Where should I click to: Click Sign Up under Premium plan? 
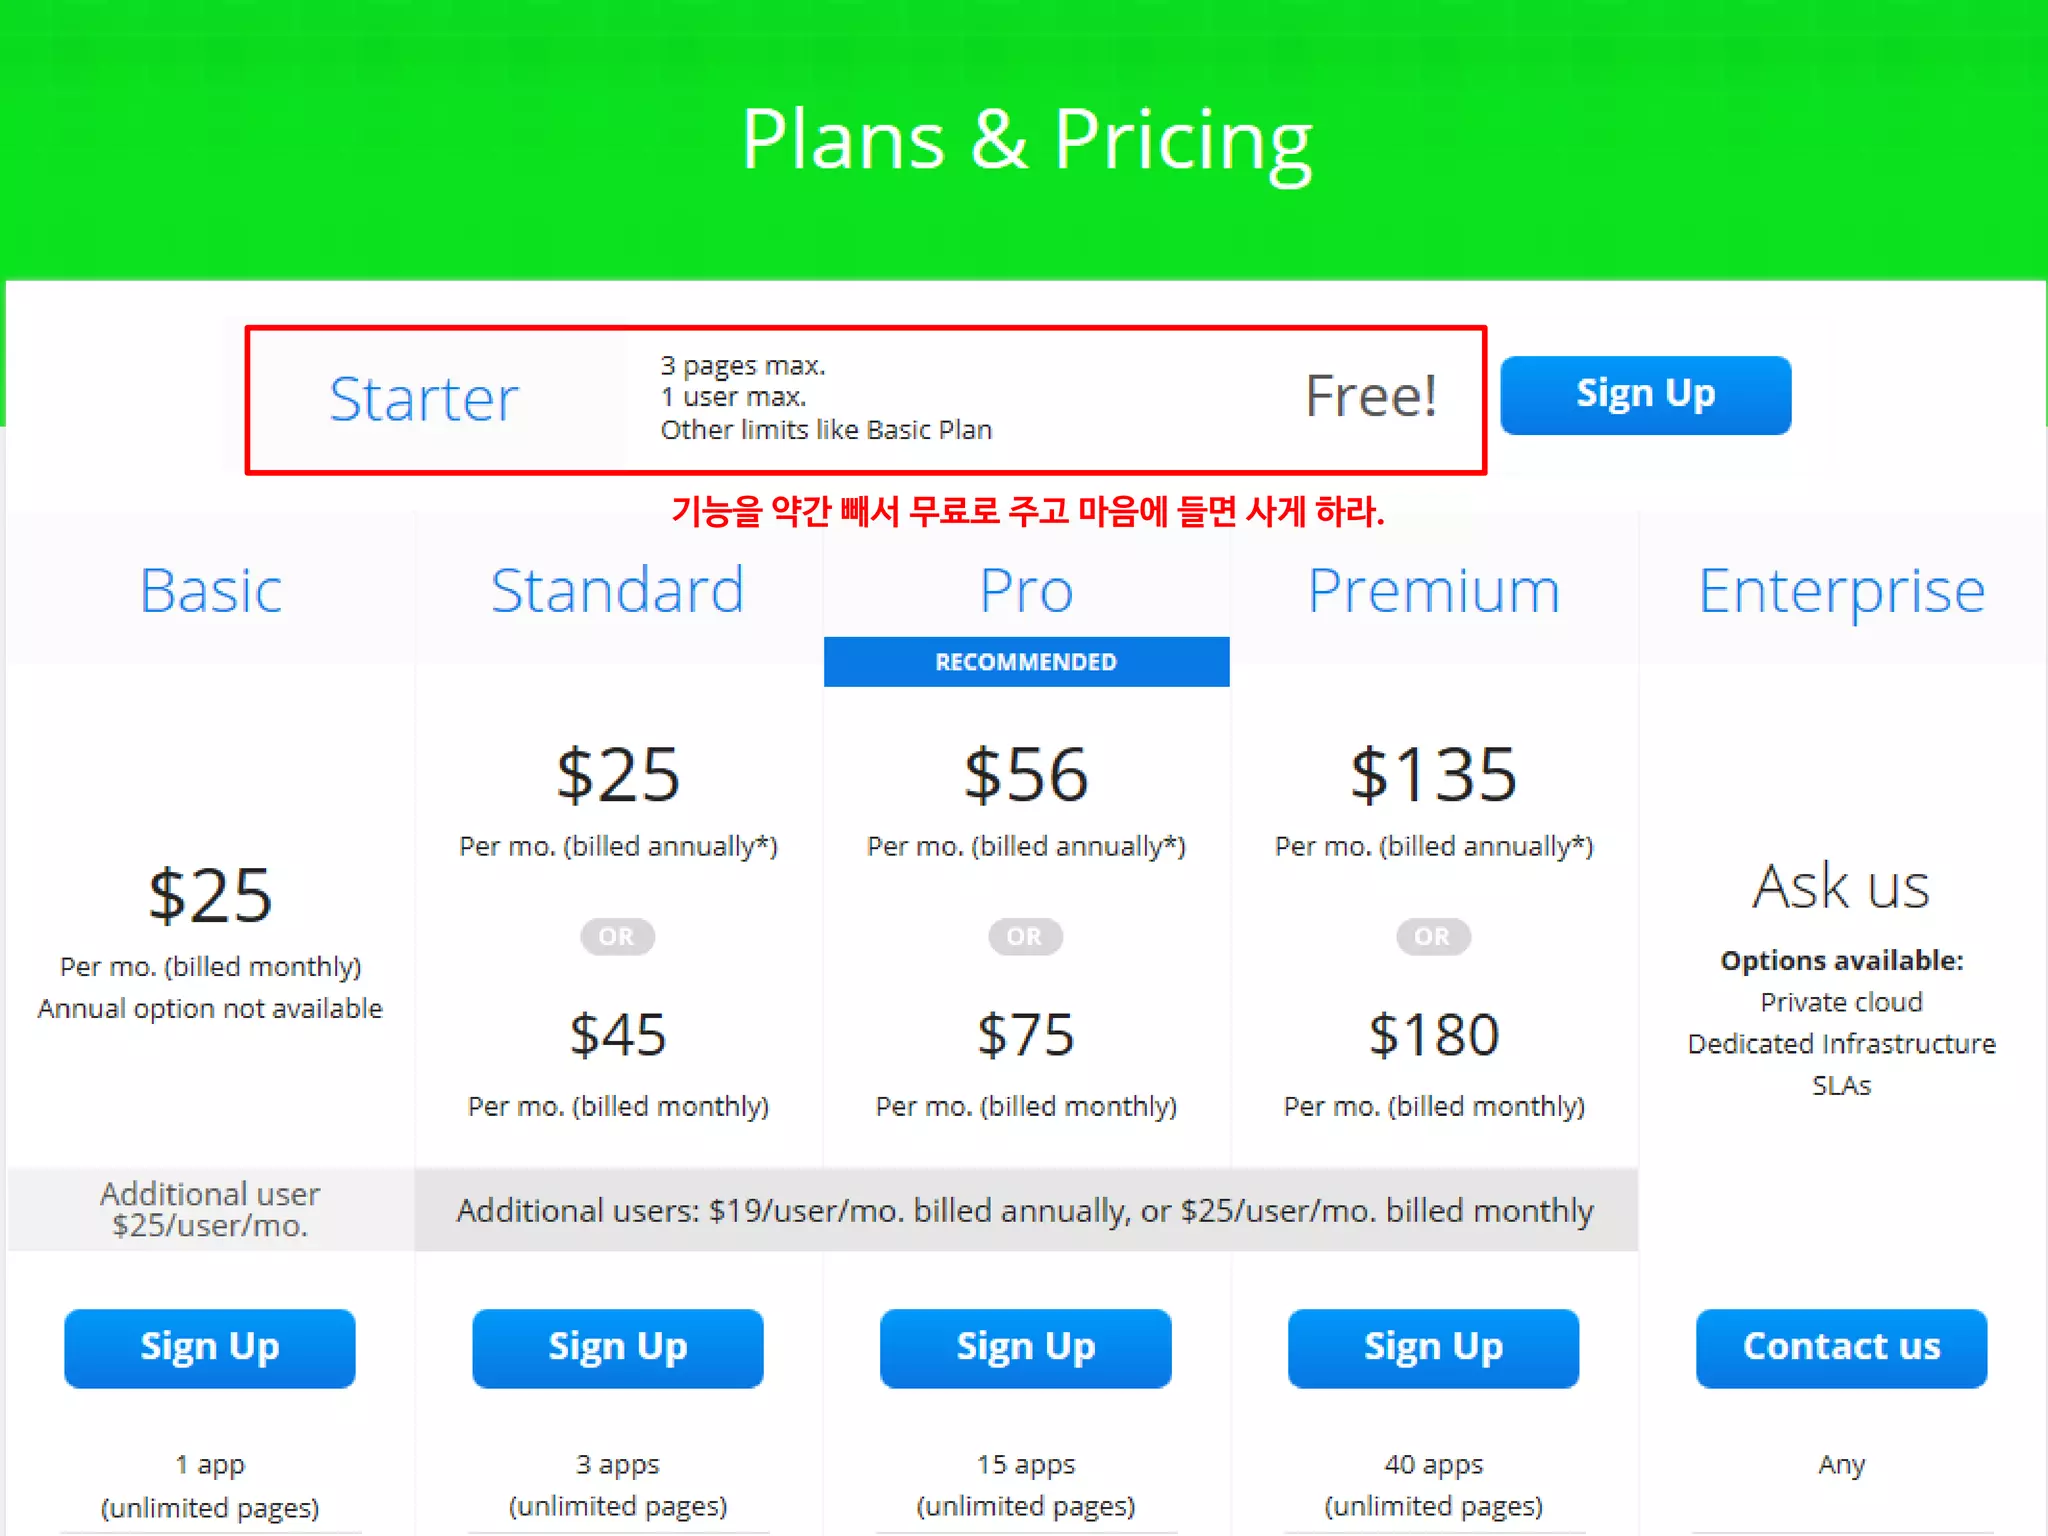1433,1347
